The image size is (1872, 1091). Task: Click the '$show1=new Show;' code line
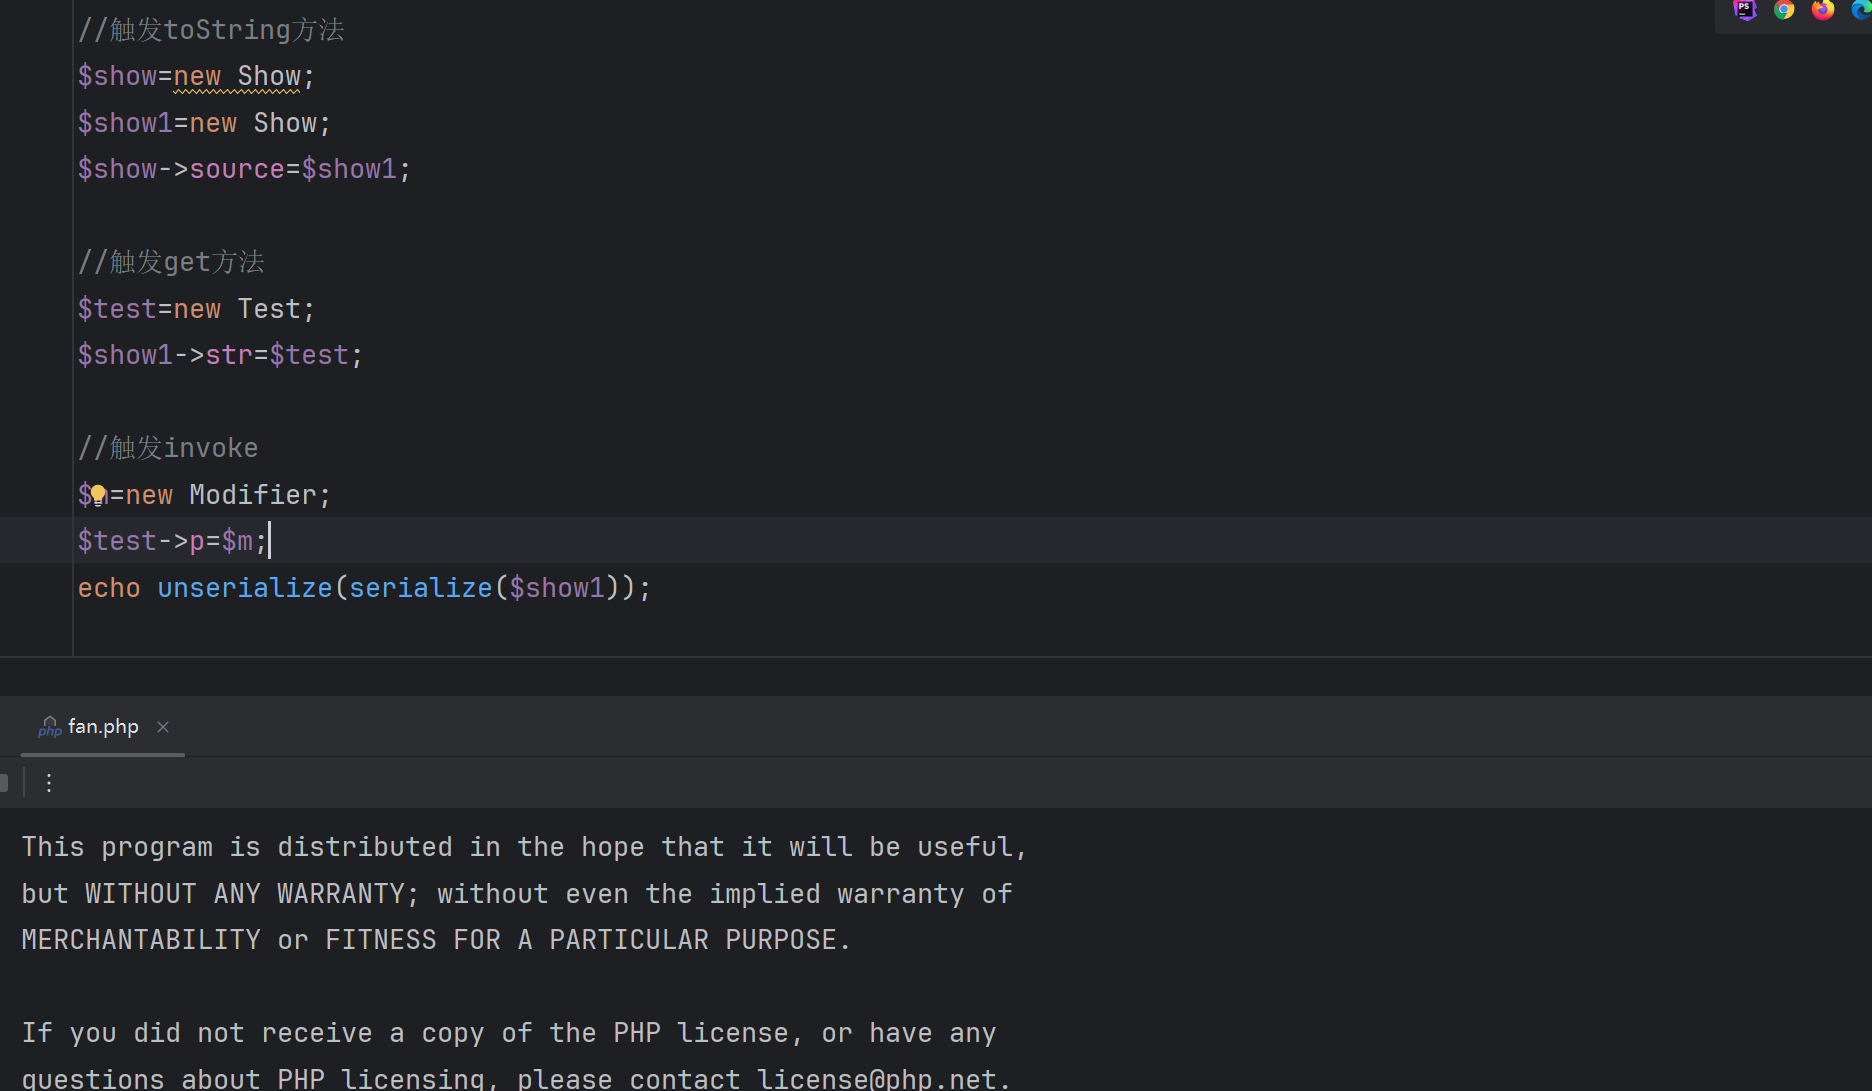click(204, 123)
